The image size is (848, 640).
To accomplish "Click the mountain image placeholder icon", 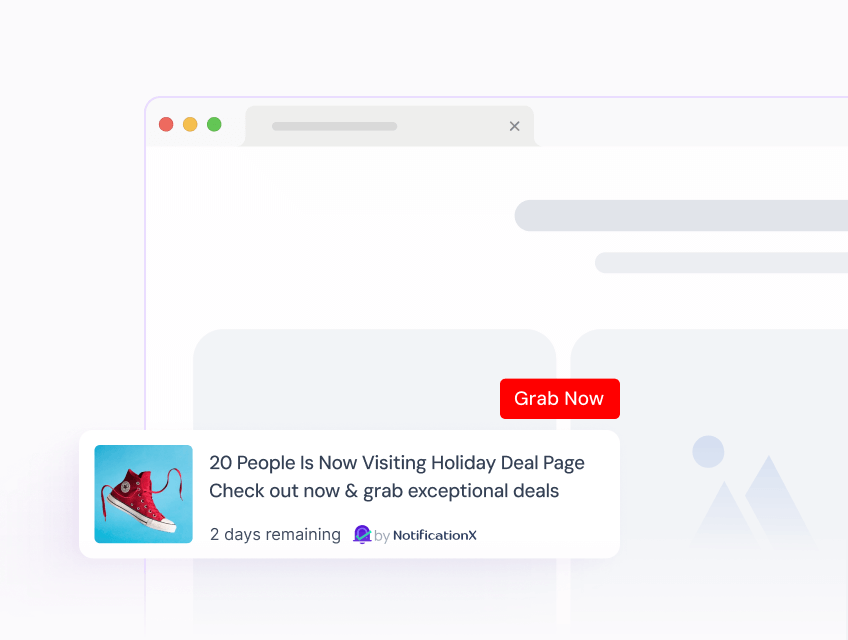I will click(753, 500).
